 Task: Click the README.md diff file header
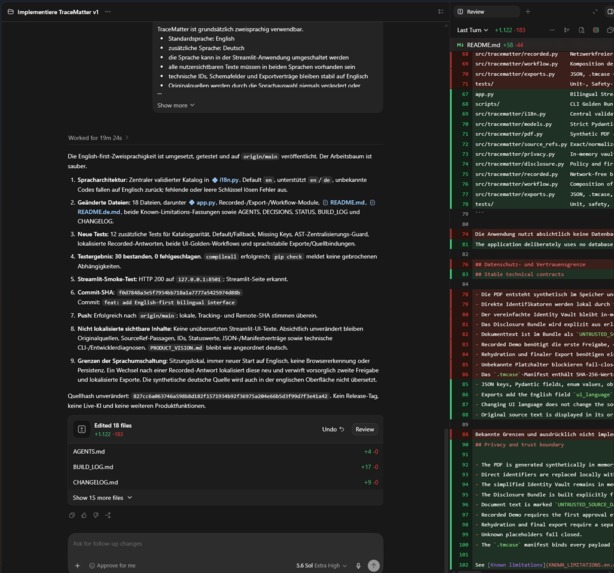coord(533,45)
